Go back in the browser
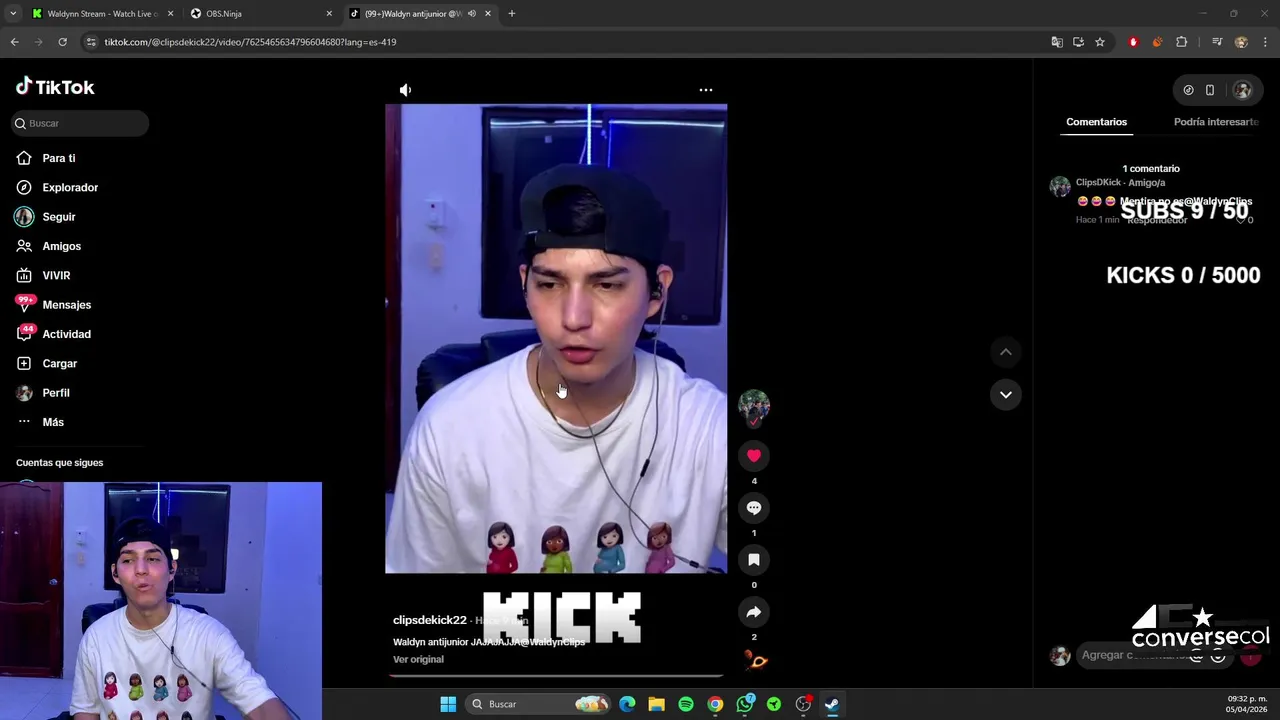1280x720 pixels. [14, 42]
